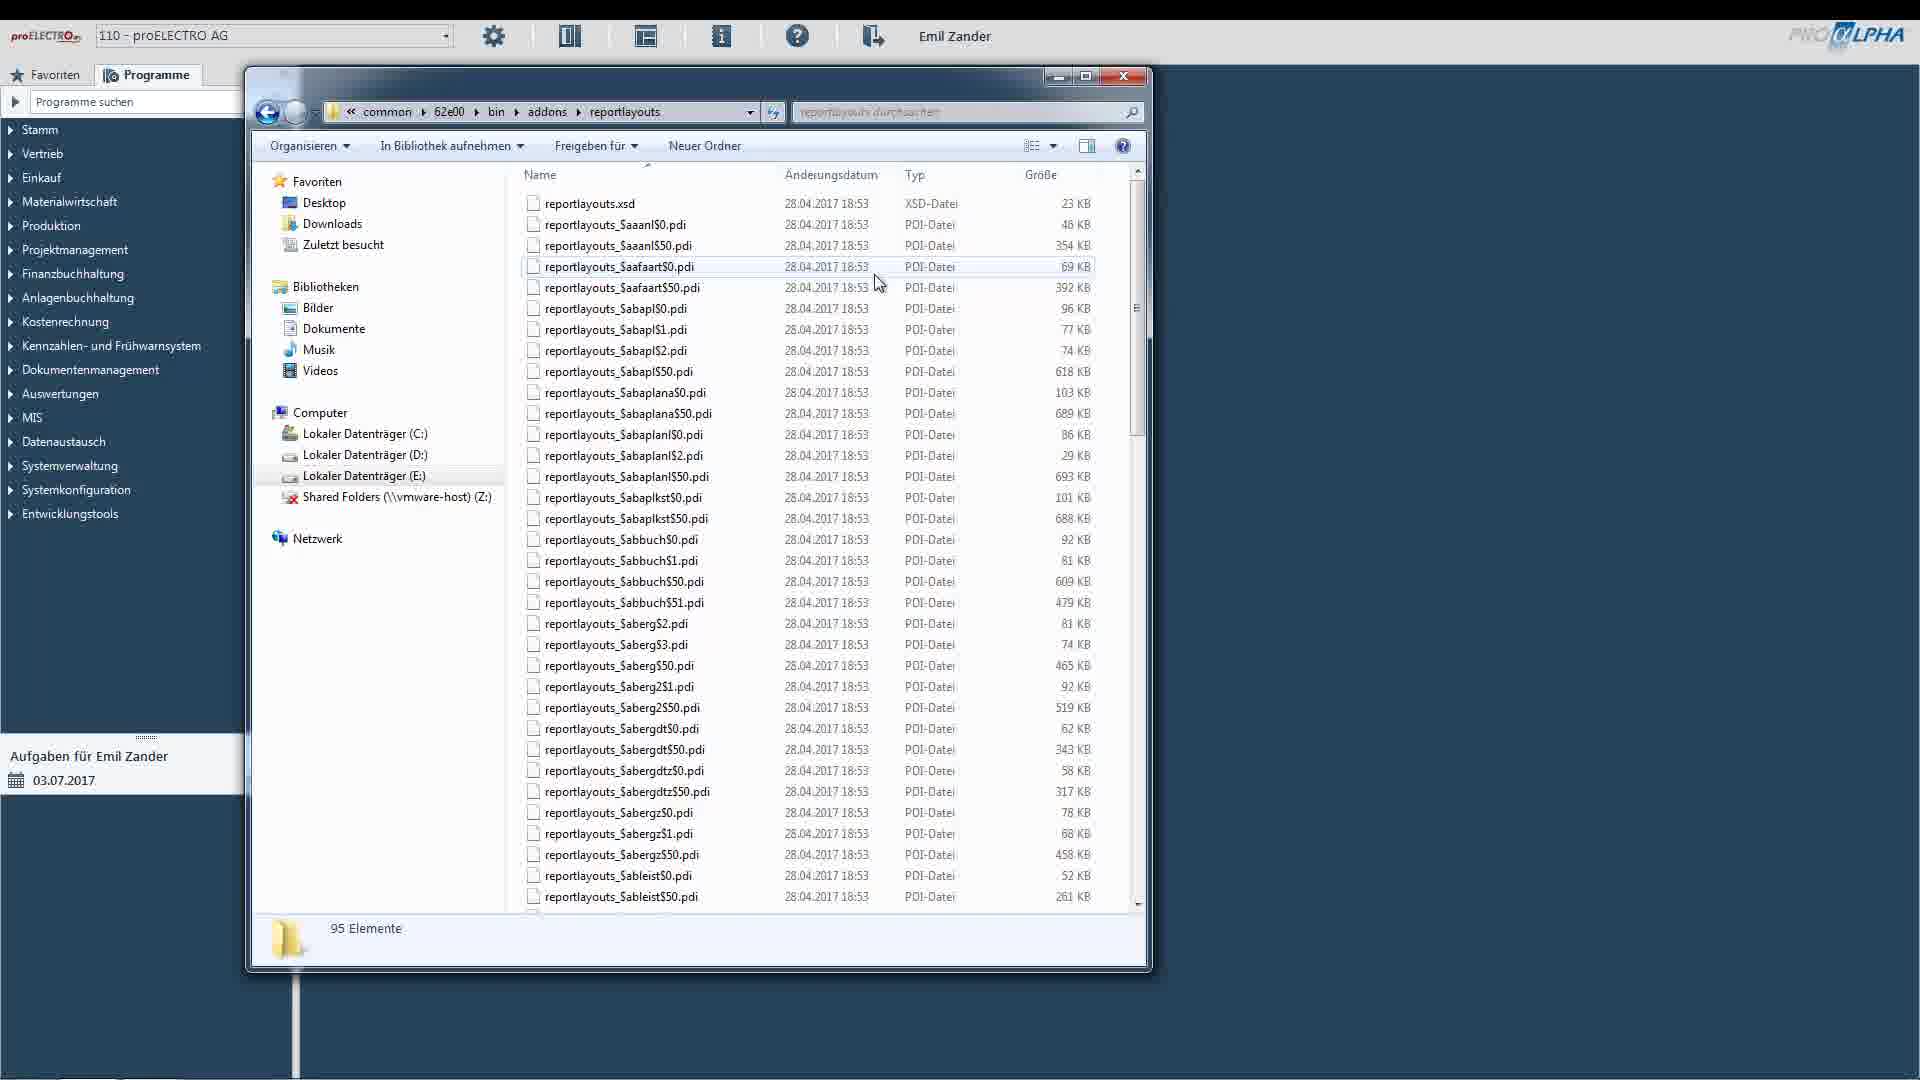
Task: Open the info icon in top toolbar
Action: click(721, 36)
